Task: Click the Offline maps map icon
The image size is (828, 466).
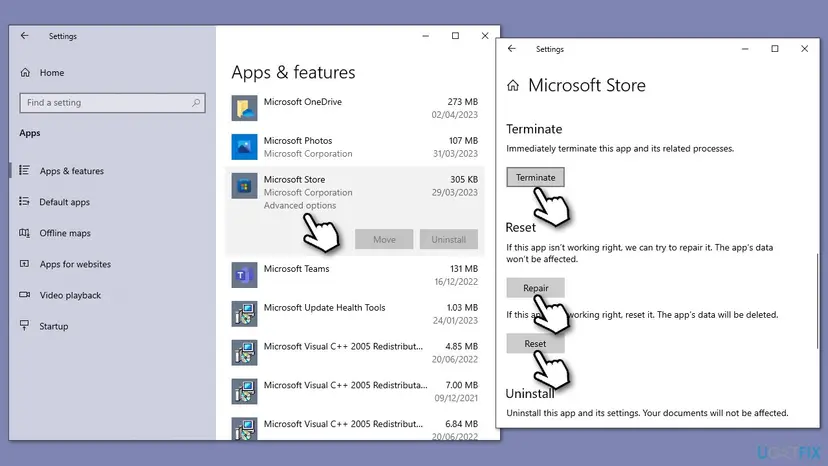Action: click(24, 232)
